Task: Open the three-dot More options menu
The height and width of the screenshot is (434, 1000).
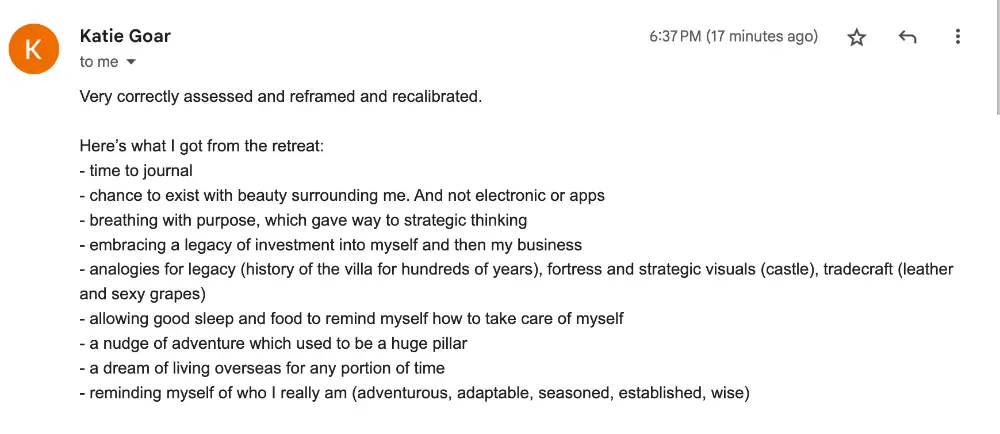Action: 957,37
